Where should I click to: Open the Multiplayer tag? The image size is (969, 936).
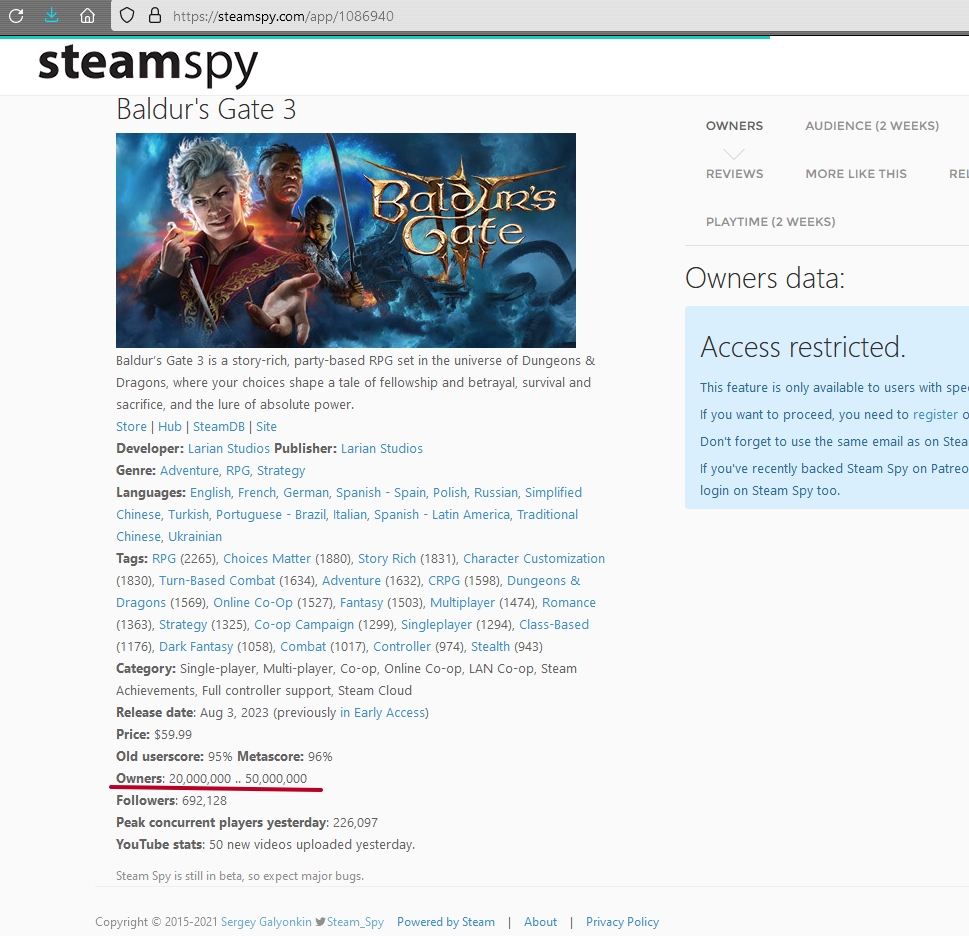point(462,602)
